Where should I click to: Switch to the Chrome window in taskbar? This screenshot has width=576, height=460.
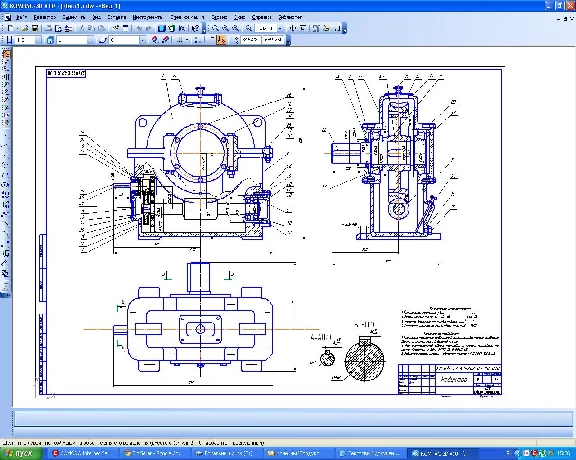point(155,453)
